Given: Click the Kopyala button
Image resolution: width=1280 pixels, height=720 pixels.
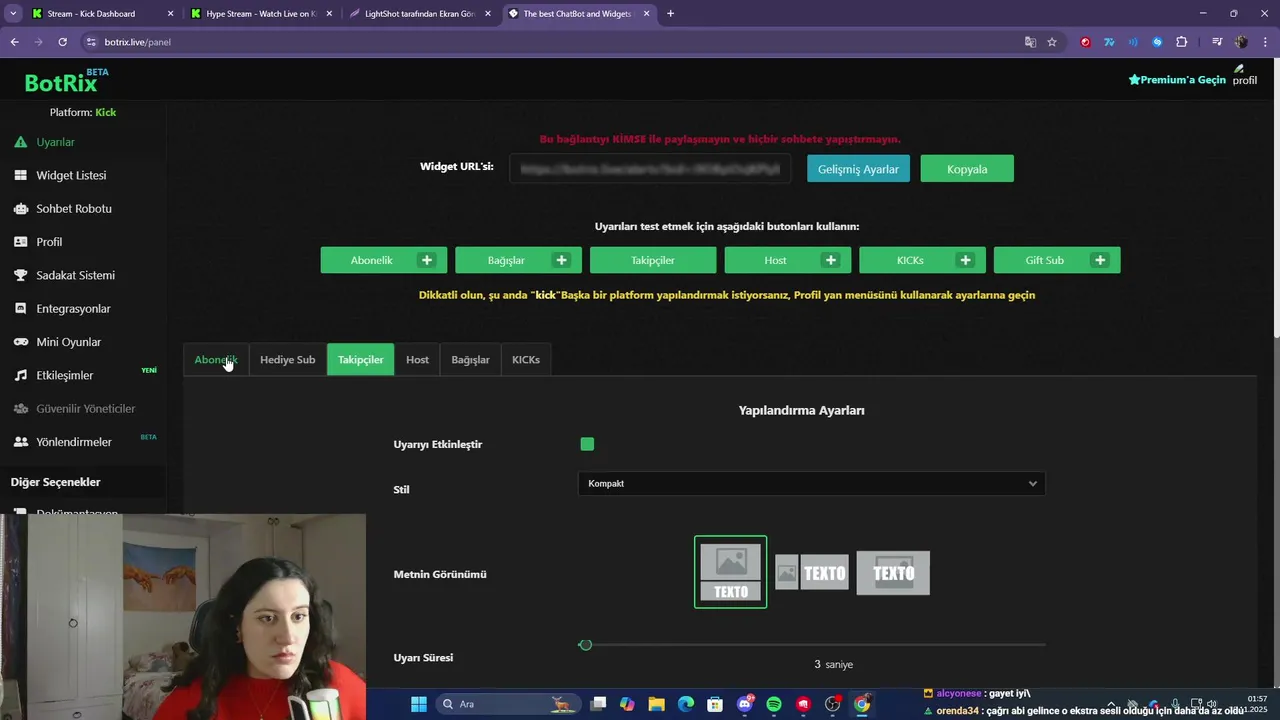Looking at the screenshot, I should (967, 169).
